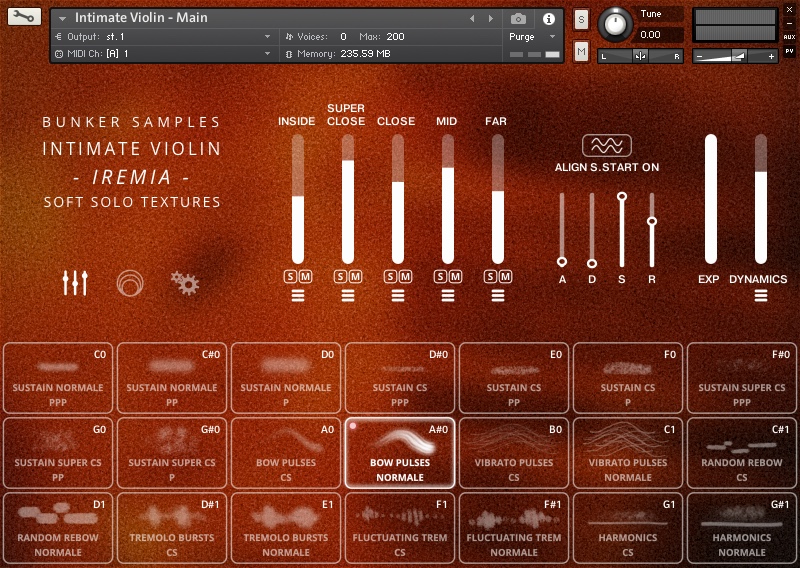Screen dimensions: 800x568
Task: Open the CLOSE mic hamburger menu
Action: 398,295
